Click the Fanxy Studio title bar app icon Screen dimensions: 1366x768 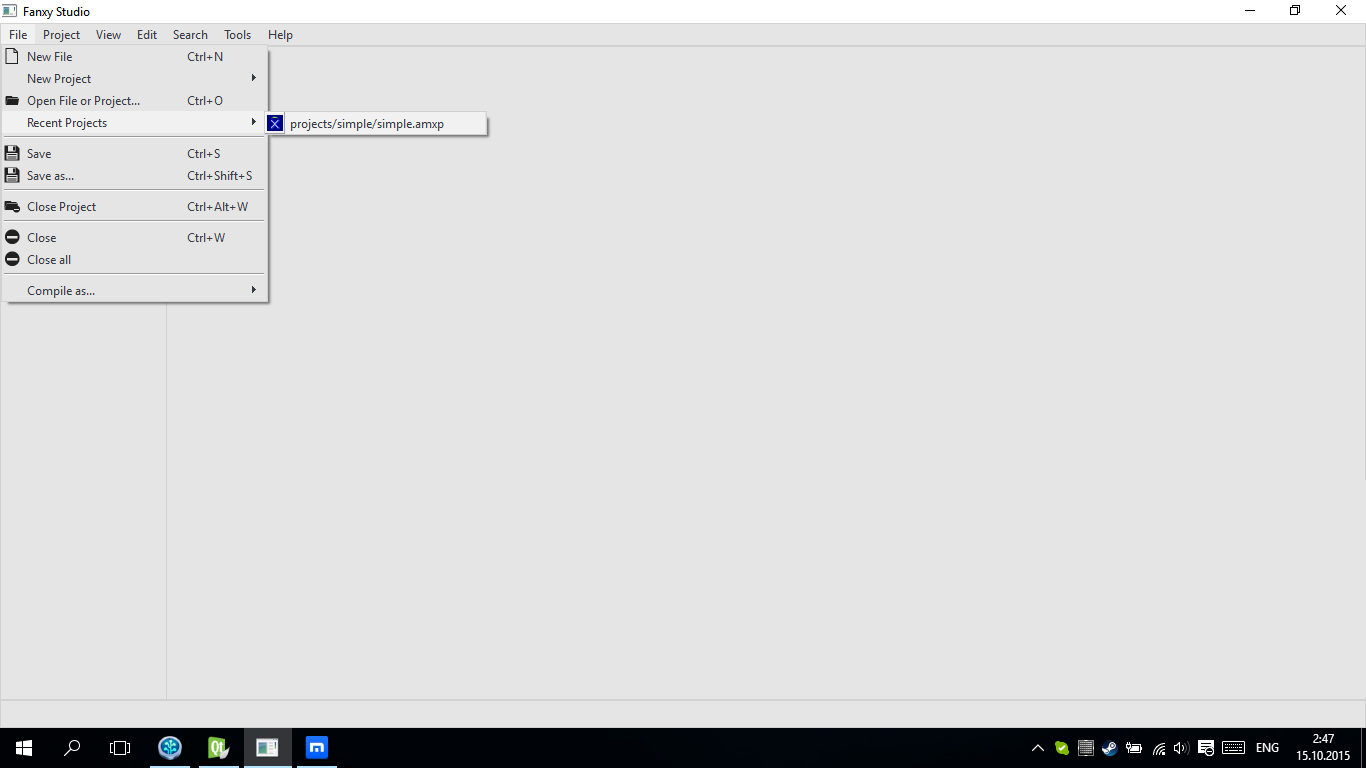coord(10,11)
